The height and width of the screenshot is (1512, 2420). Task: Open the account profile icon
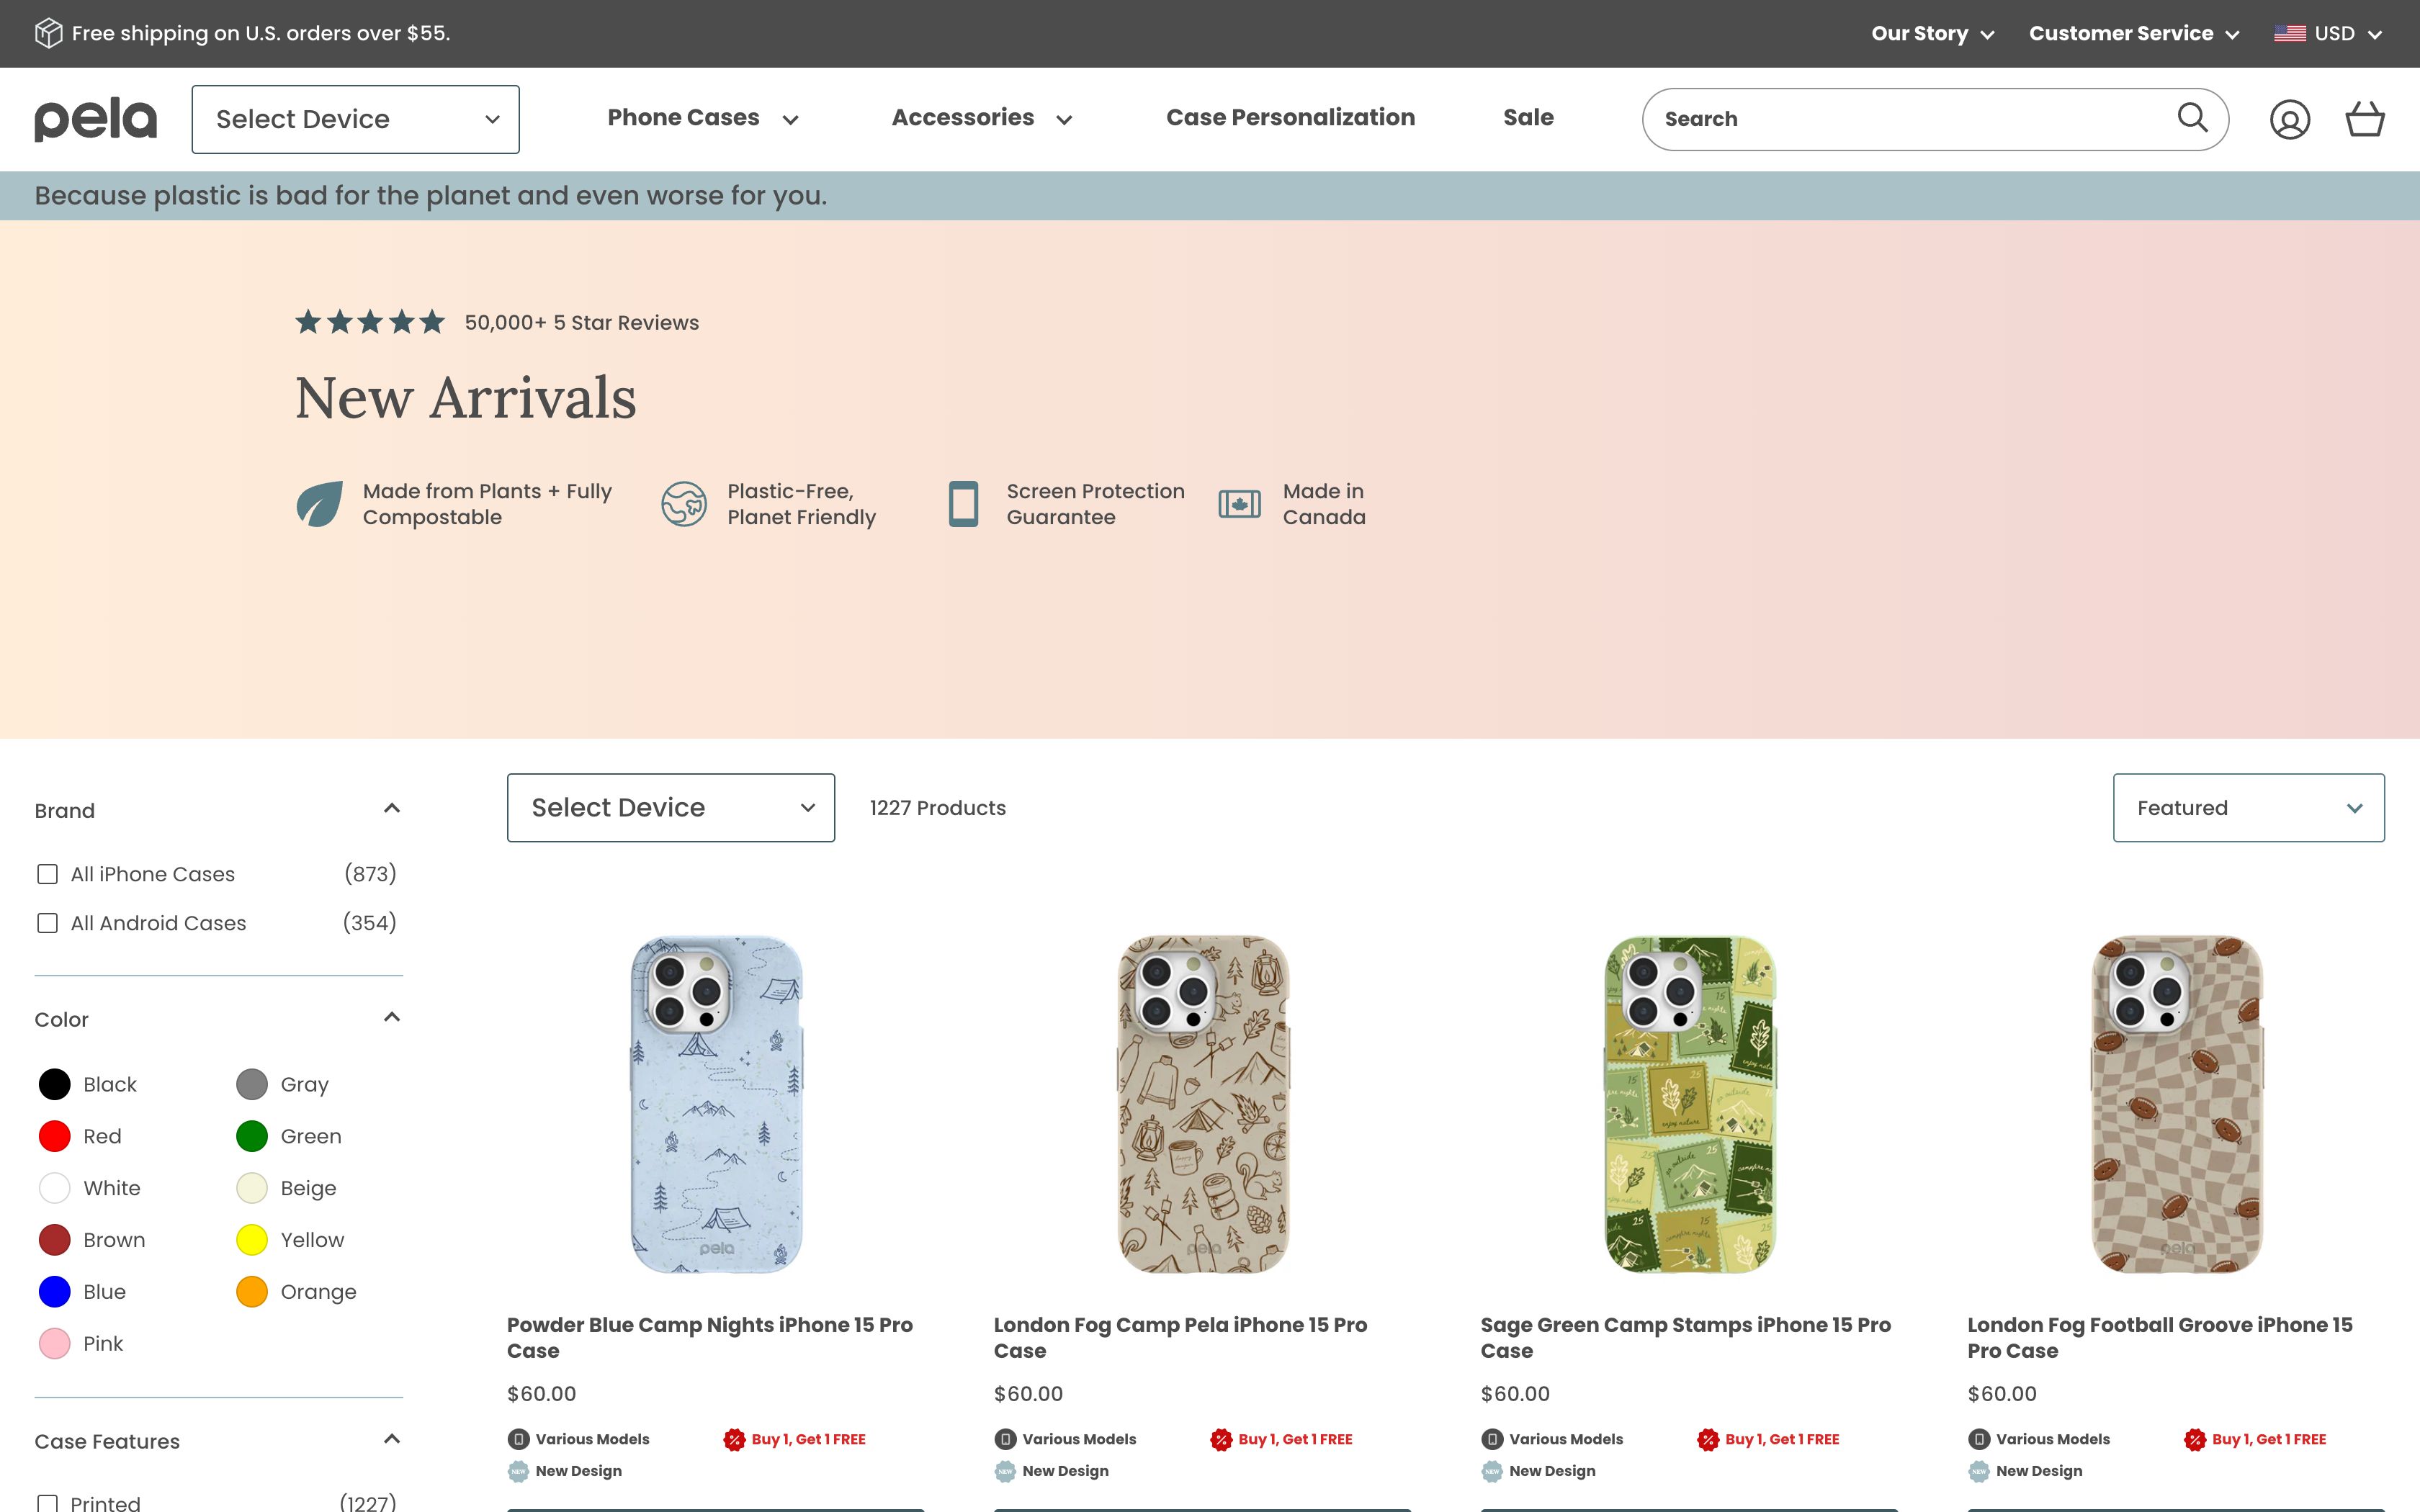click(2290, 118)
